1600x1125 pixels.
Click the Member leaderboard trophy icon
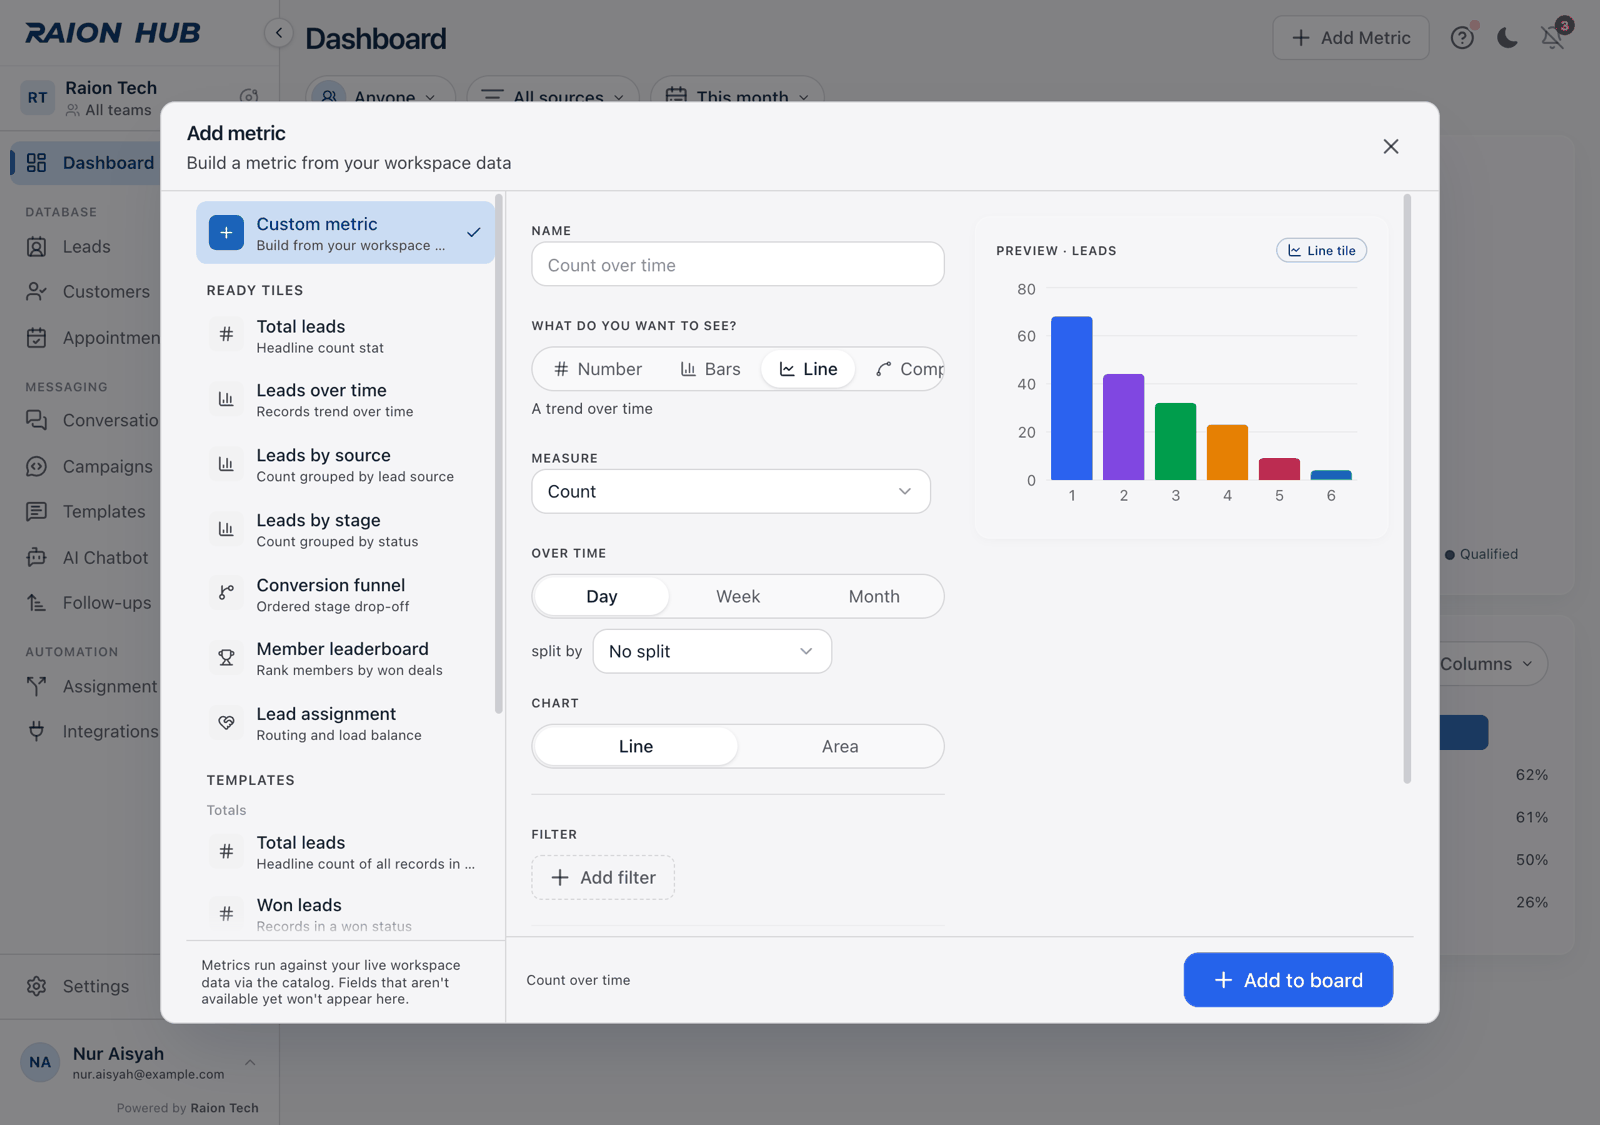point(226,658)
